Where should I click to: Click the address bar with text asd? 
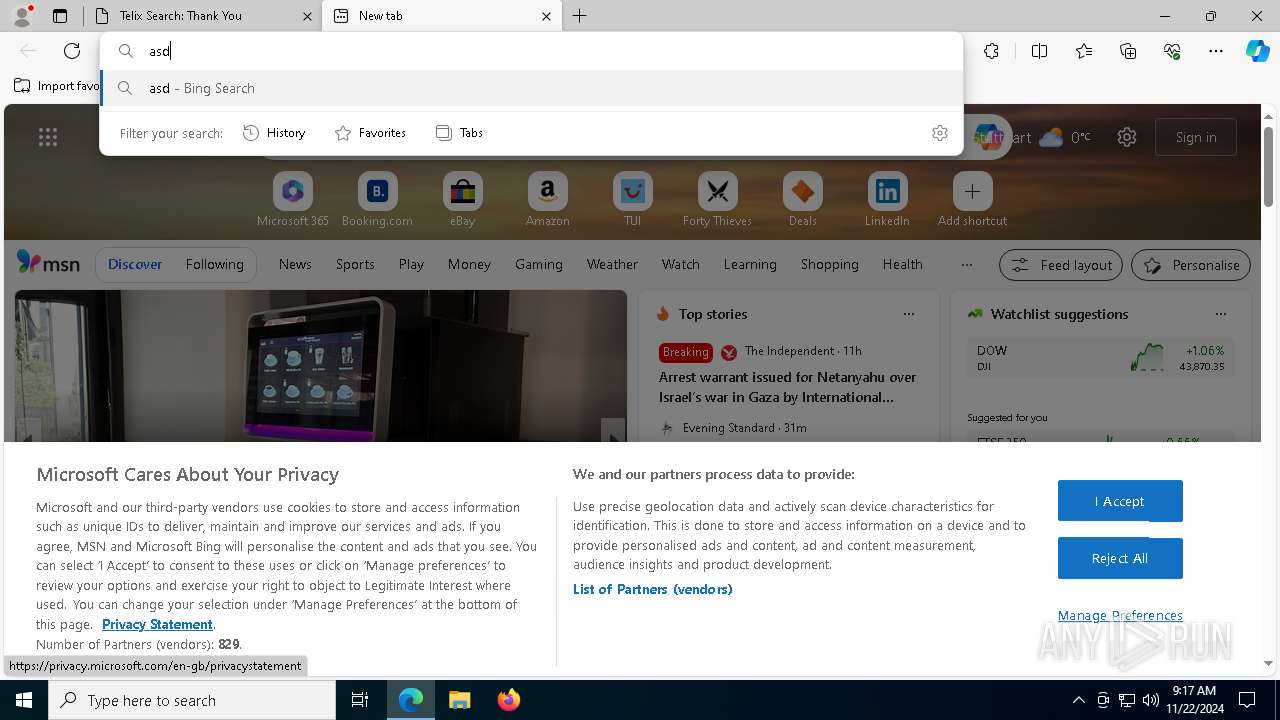(532, 51)
